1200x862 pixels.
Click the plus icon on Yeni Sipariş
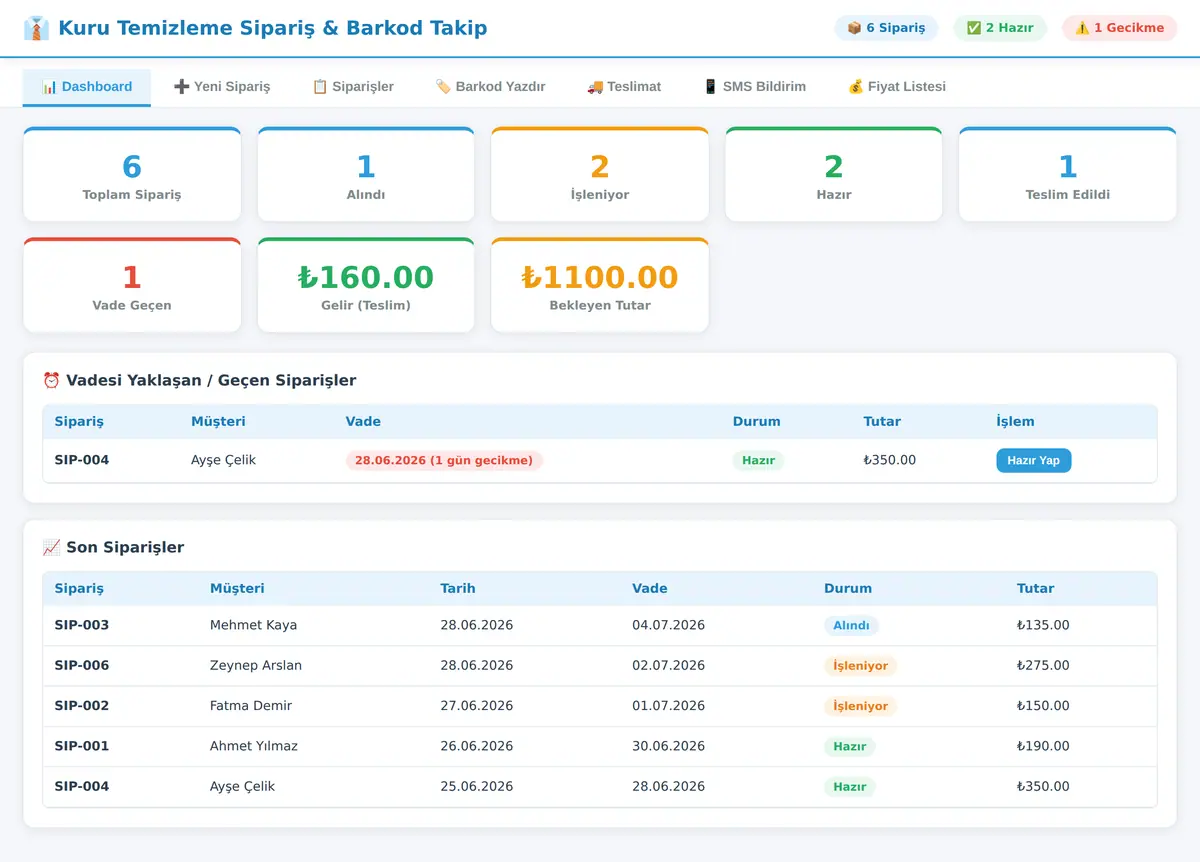click(x=181, y=87)
